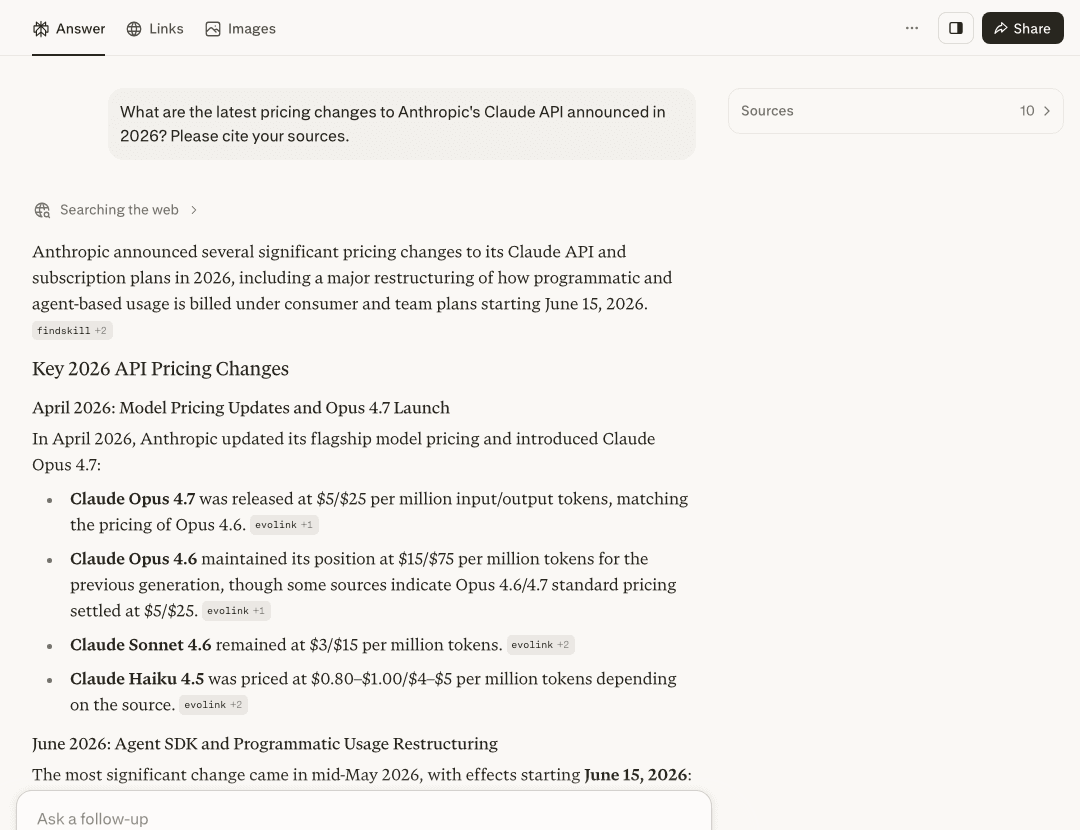The width and height of the screenshot is (1080, 830).
Task: Open the three-dots more options menu
Action: [912, 28]
